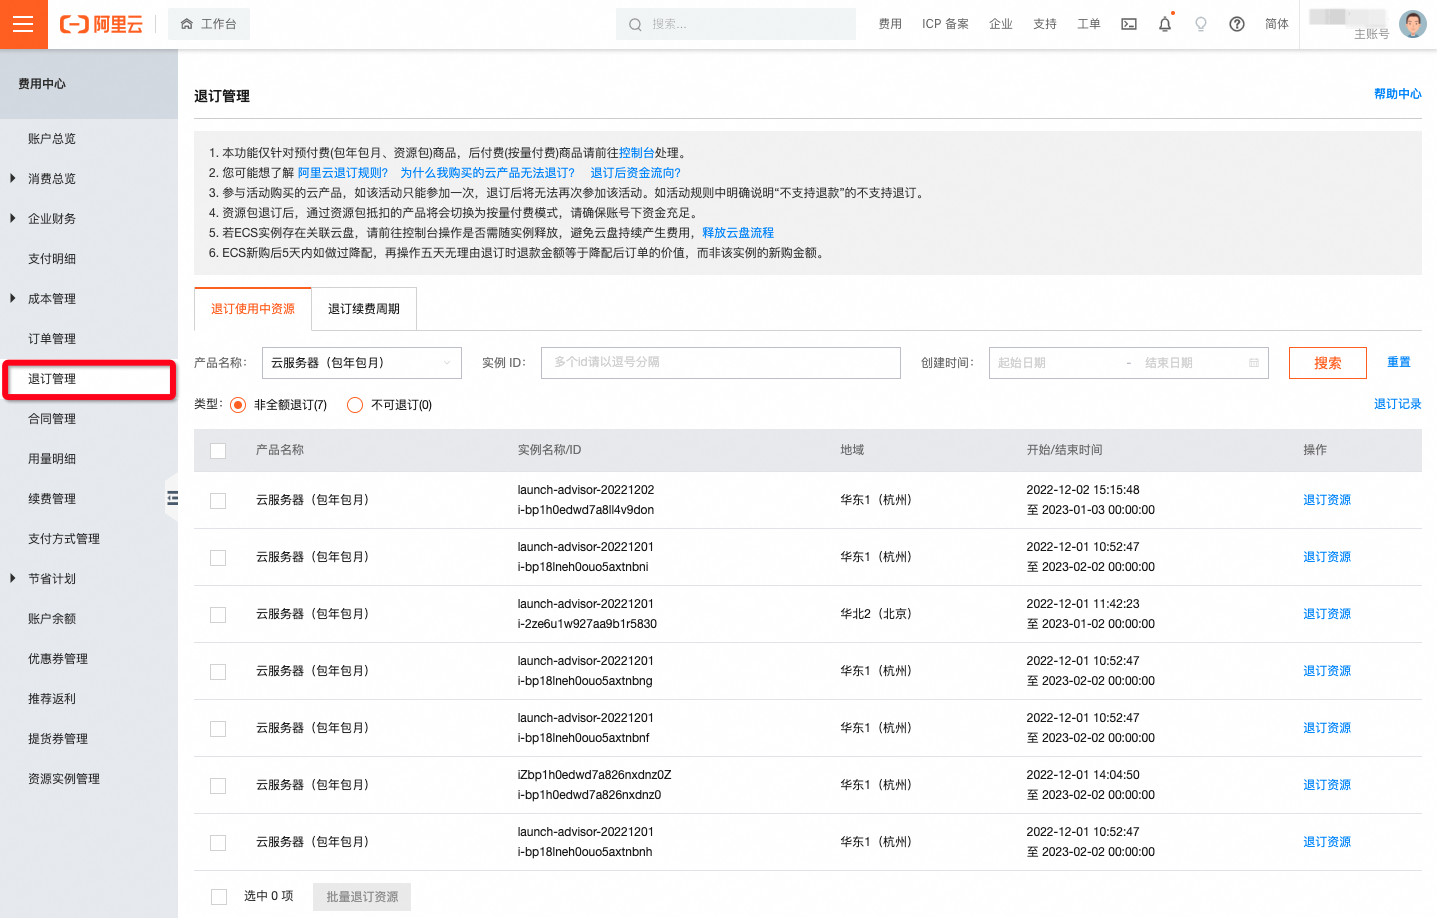Open the 产品名称 dropdown
The height and width of the screenshot is (918, 1437).
[x=362, y=363]
